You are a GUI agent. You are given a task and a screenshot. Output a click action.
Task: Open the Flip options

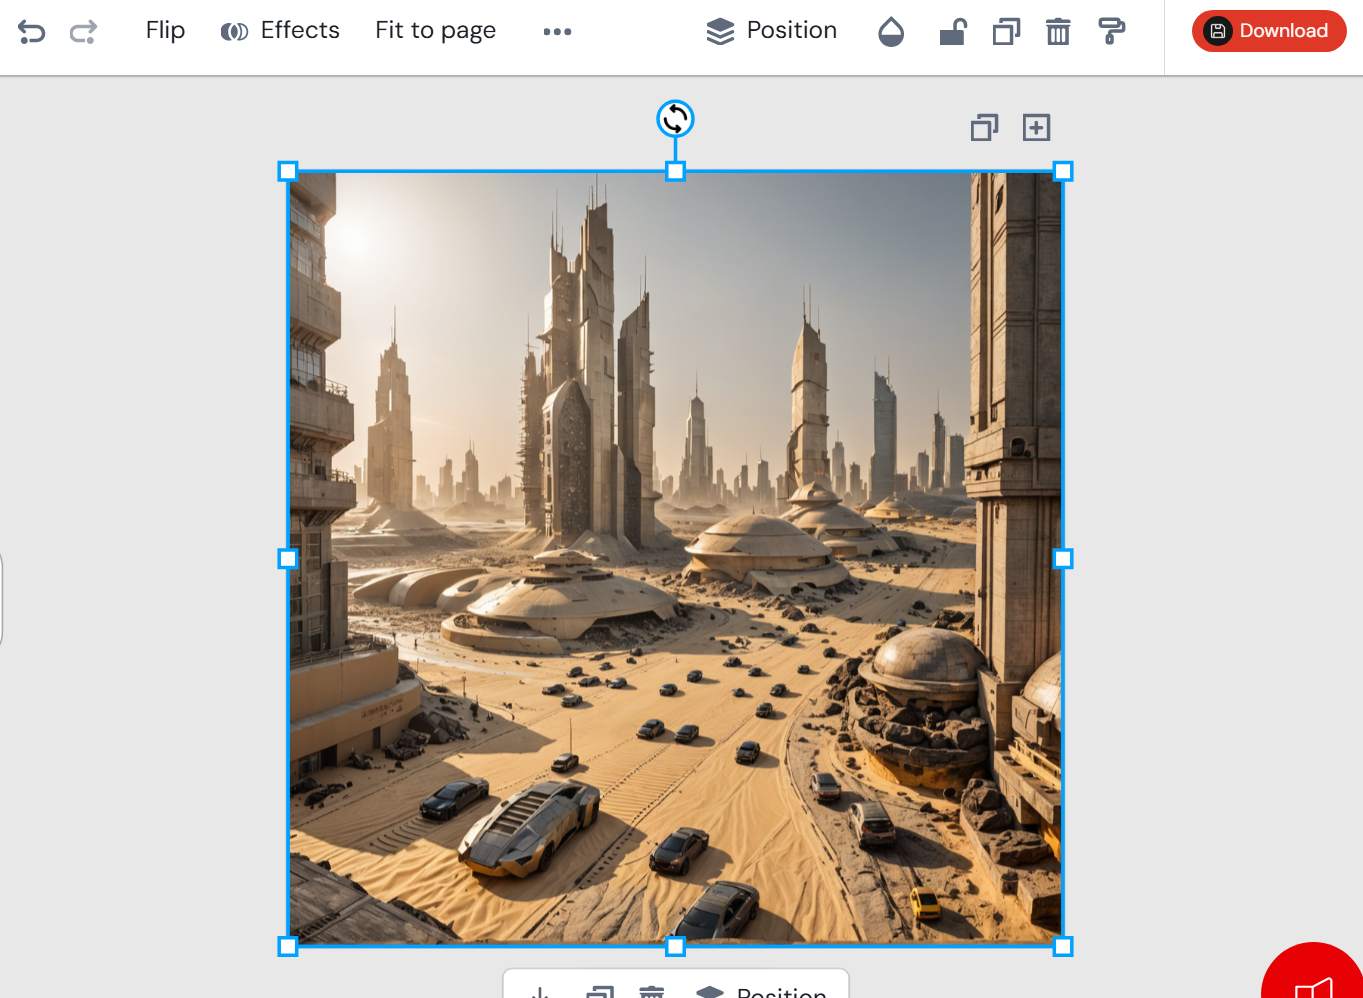click(x=165, y=30)
